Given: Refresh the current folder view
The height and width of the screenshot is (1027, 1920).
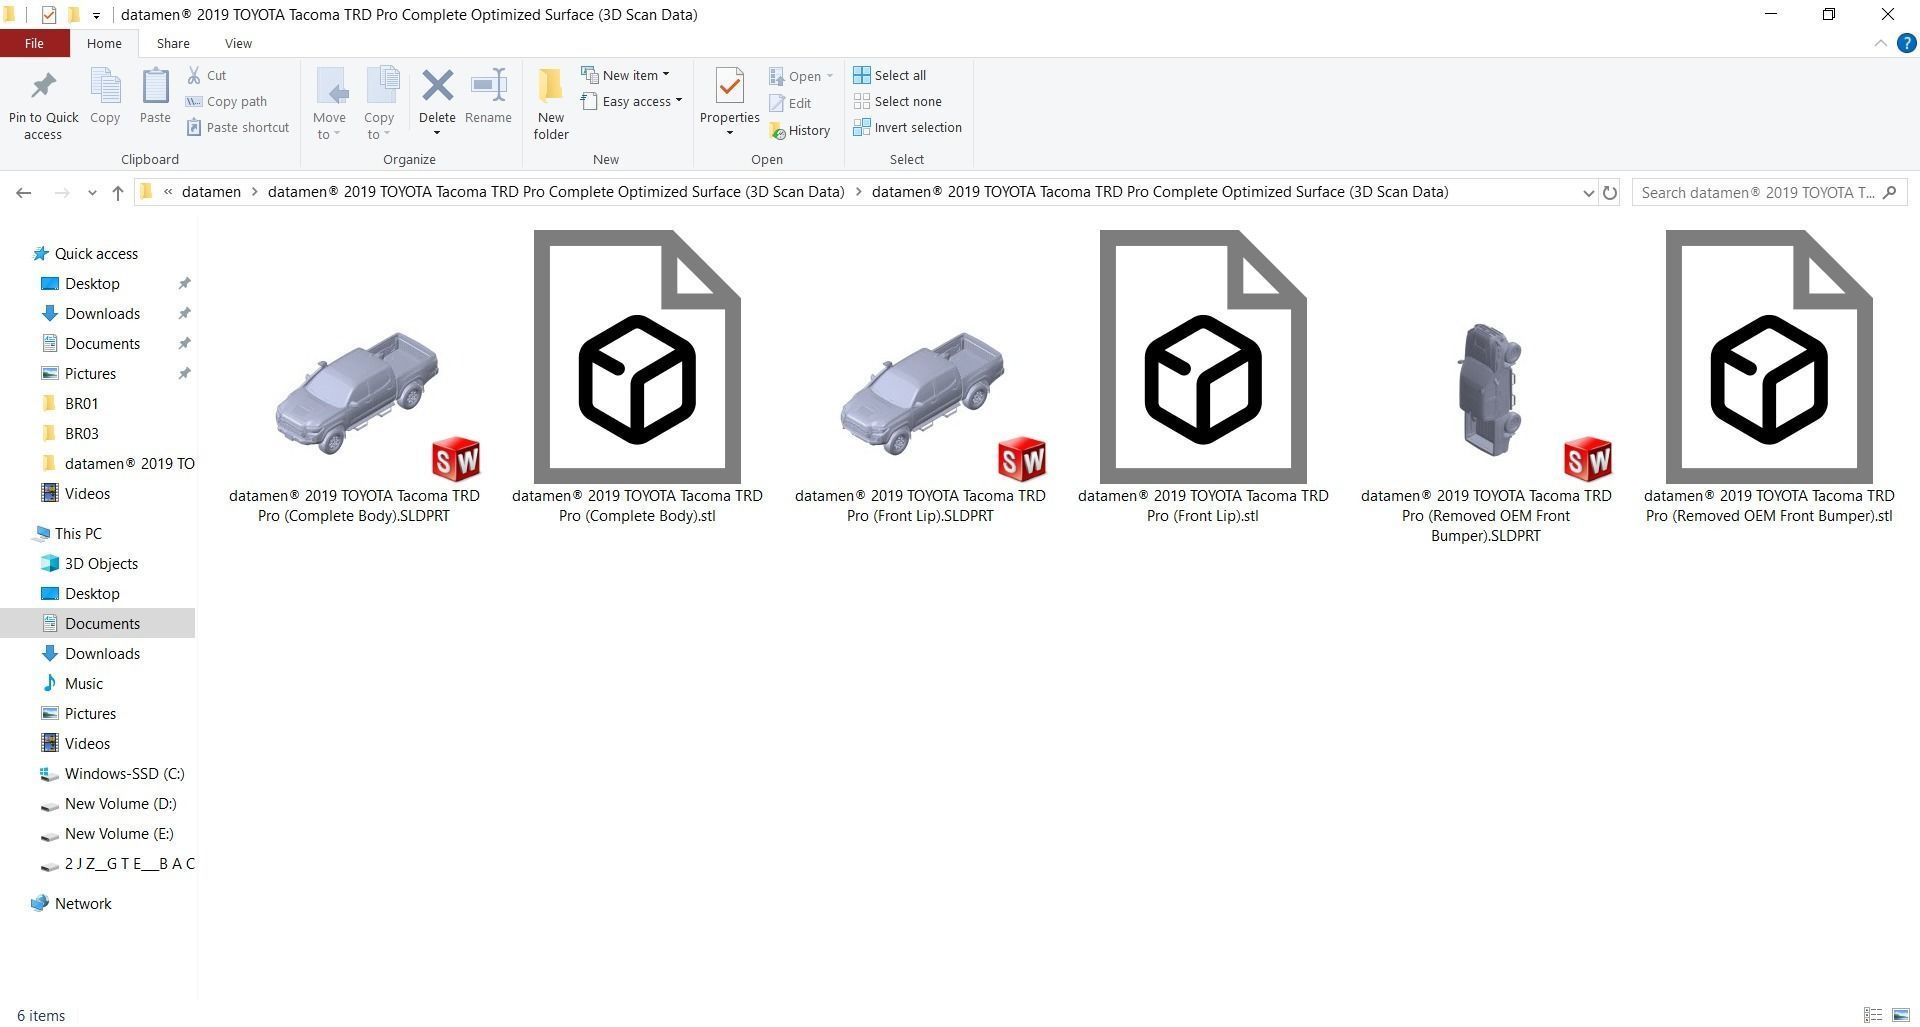Looking at the screenshot, I should tap(1609, 192).
